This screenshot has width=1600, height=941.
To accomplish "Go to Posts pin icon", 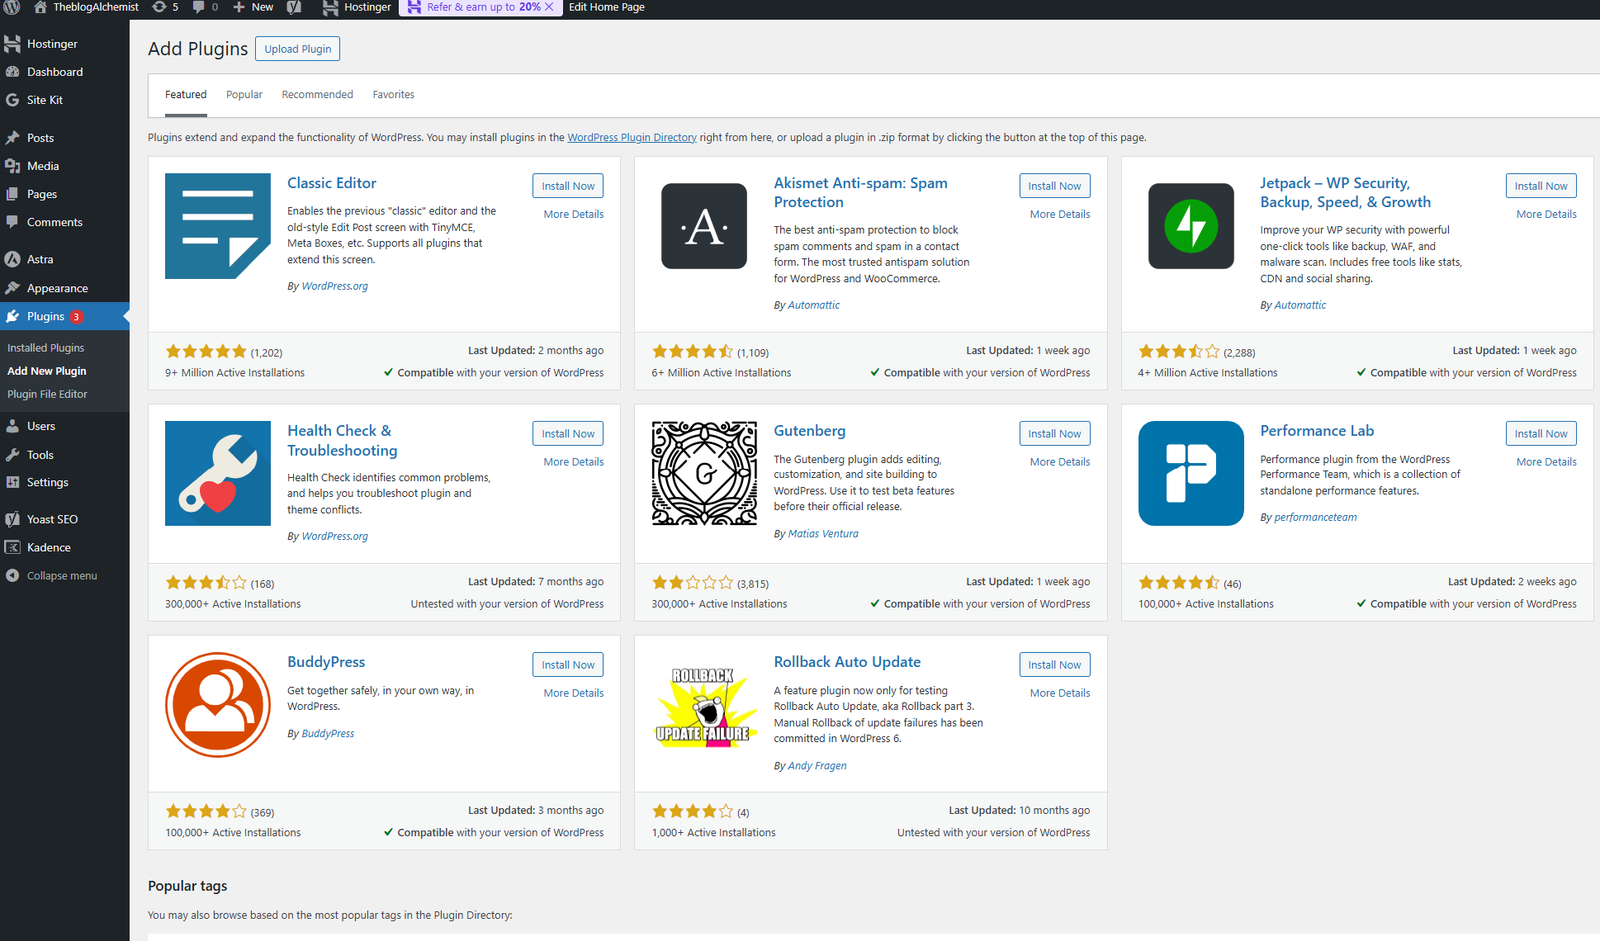I will point(13,138).
